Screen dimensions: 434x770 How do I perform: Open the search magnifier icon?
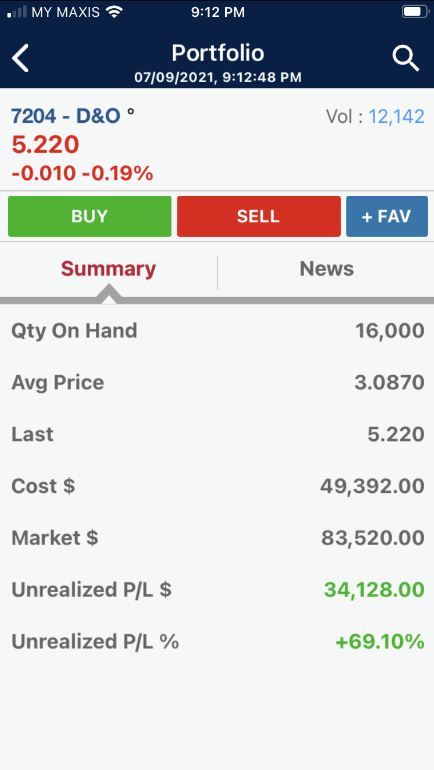point(406,59)
